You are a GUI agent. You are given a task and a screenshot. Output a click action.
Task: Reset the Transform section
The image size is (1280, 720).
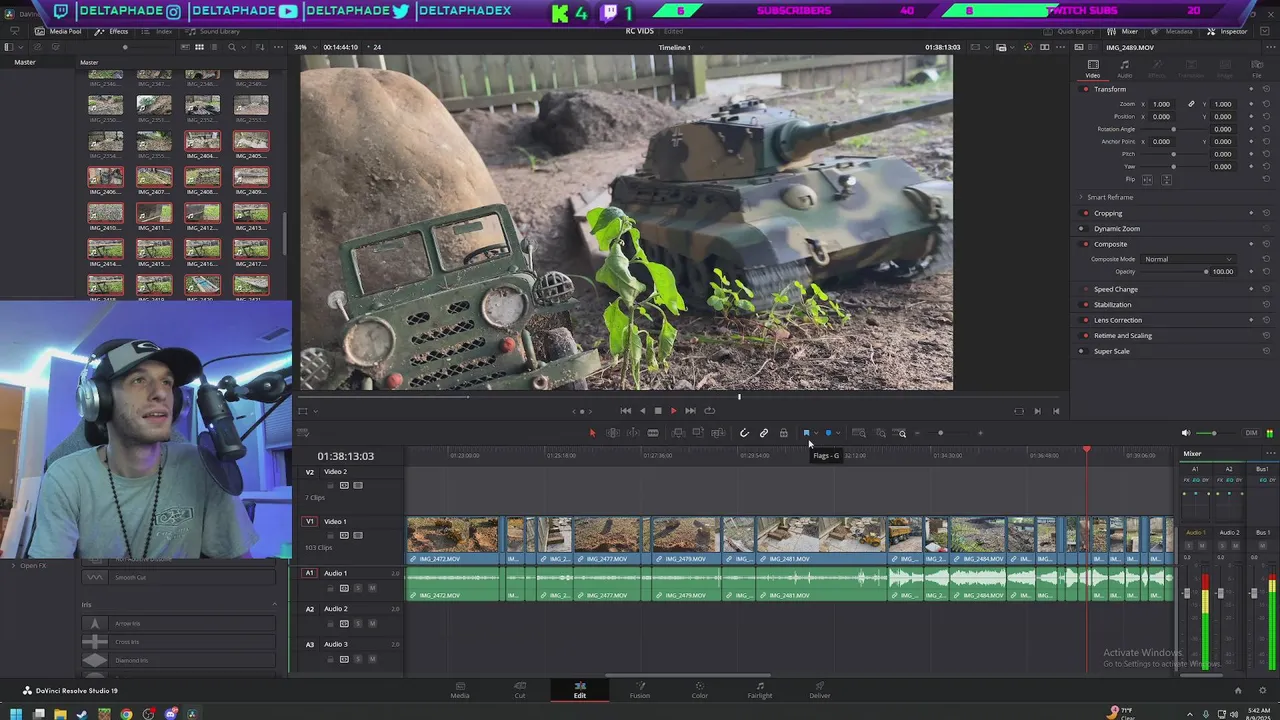click(1266, 89)
